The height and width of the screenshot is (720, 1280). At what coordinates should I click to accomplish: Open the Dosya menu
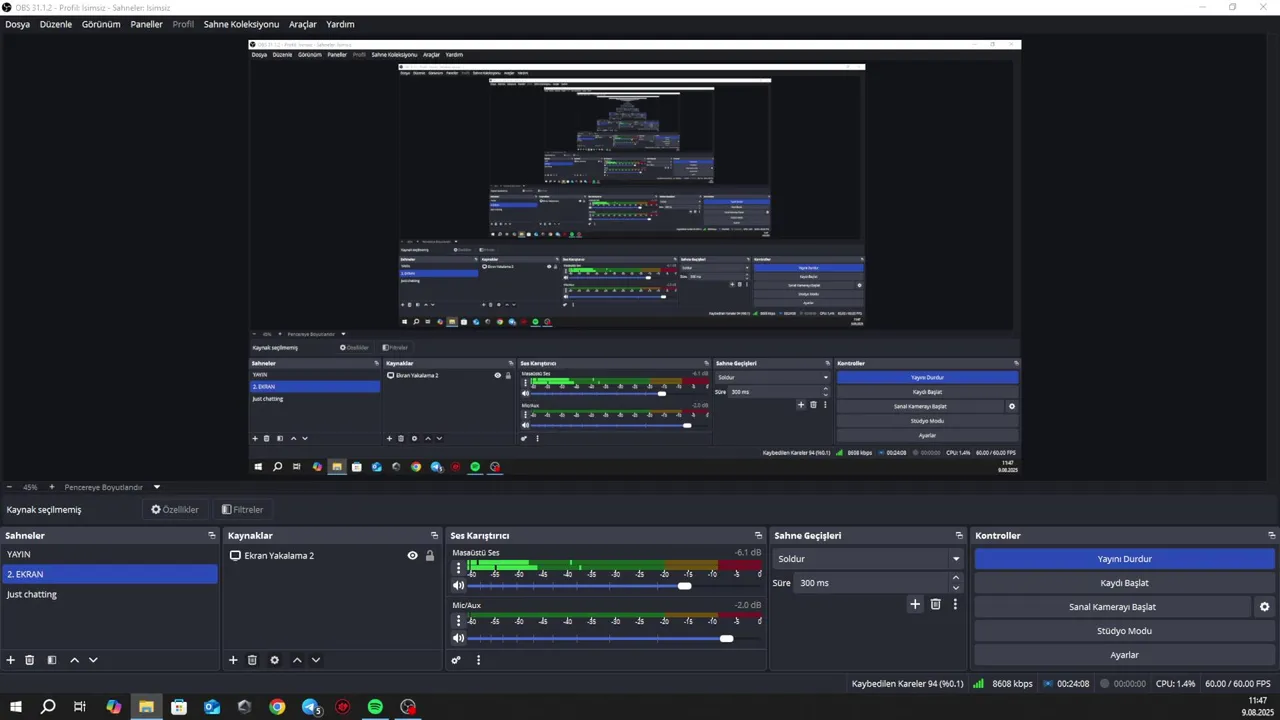[x=17, y=24]
